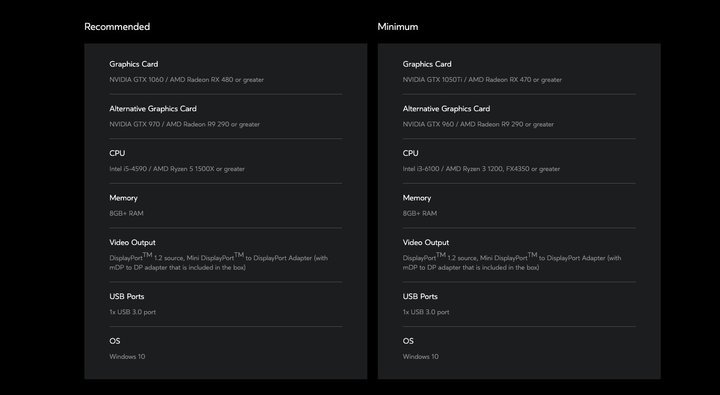Viewport: 720px width, 395px height.
Task: Select Recommended Graphics Card label
Action: pyautogui.click(x=134, y=64)
